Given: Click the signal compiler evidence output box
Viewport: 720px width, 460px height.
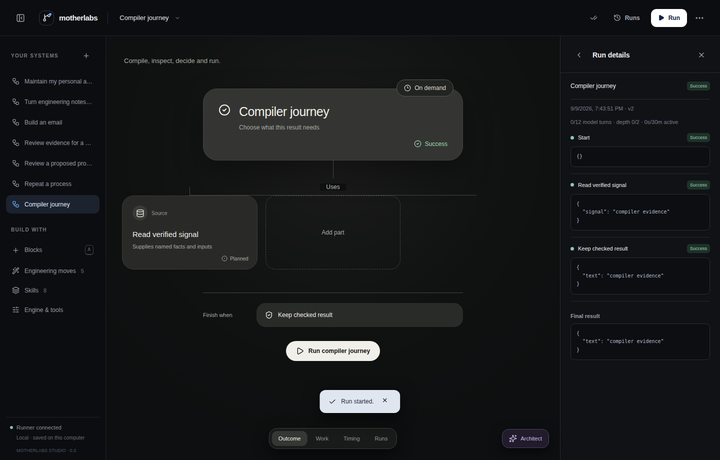Looking at the screenshot, I should [x=640, y=212].
